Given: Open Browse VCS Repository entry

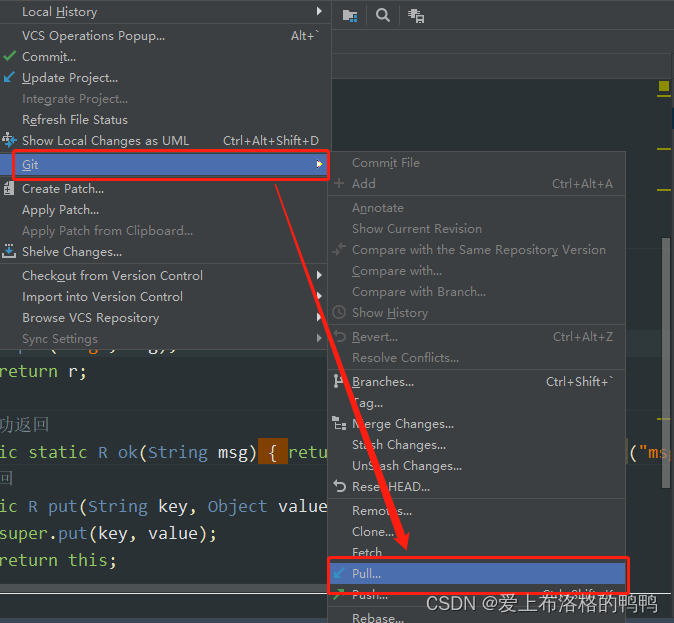Looking at the screenshot, I should pyautogui.click(x=165, y=317).
